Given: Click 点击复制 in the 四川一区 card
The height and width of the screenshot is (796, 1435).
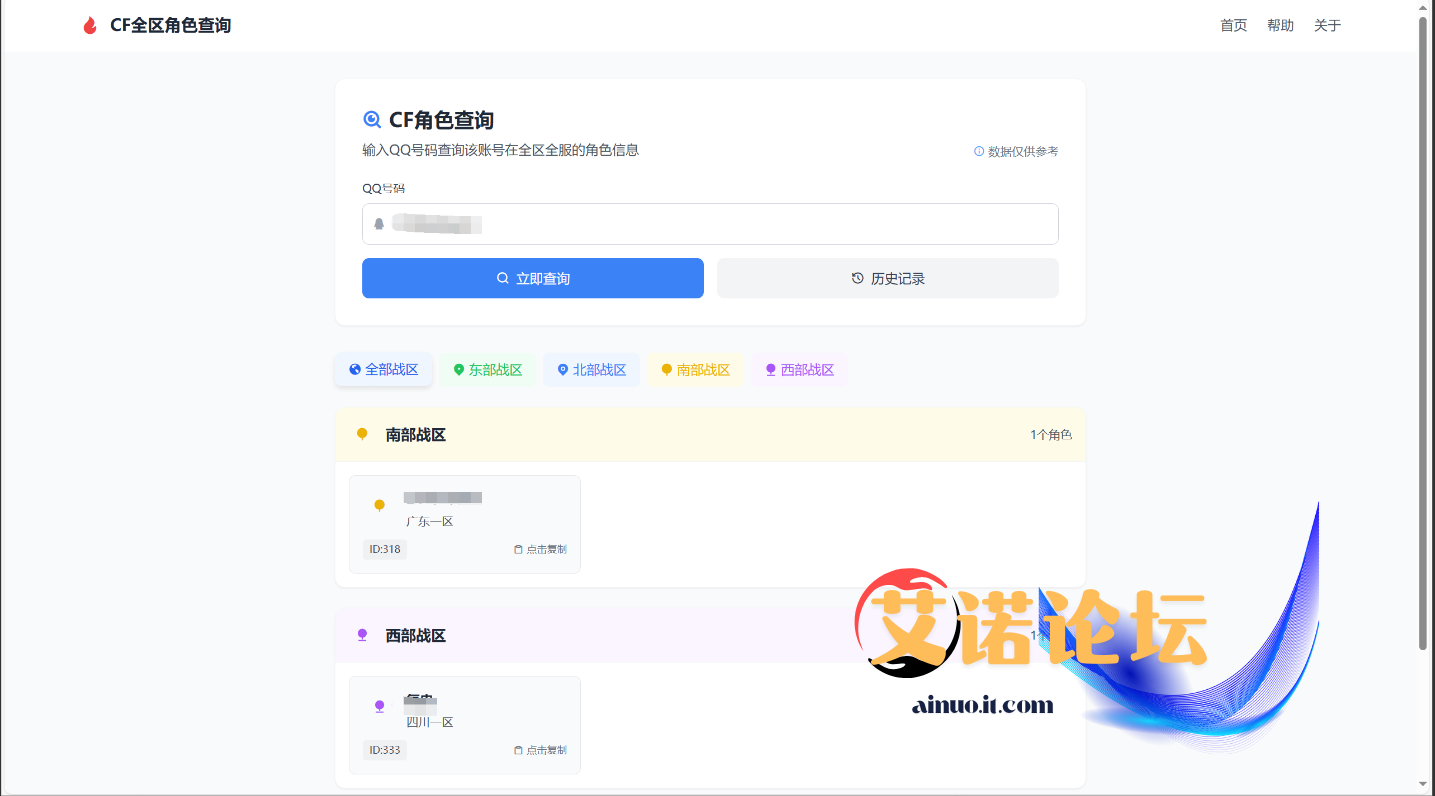Looking at the screenshot, I should point(540,750).
